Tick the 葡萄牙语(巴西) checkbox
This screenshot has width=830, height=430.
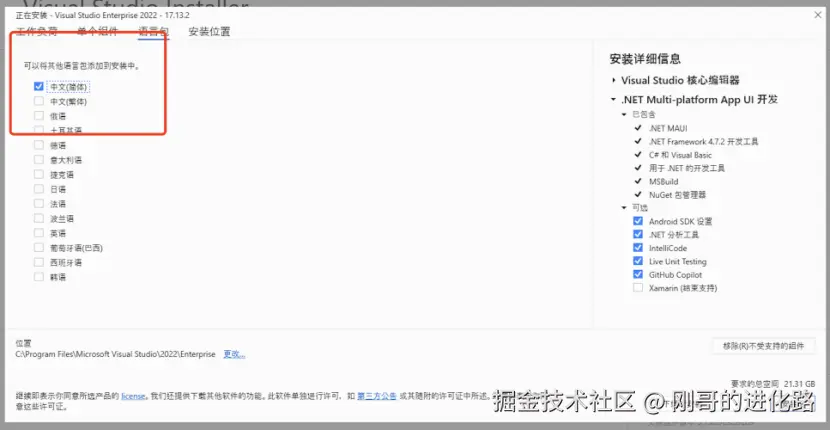(39, 247)
